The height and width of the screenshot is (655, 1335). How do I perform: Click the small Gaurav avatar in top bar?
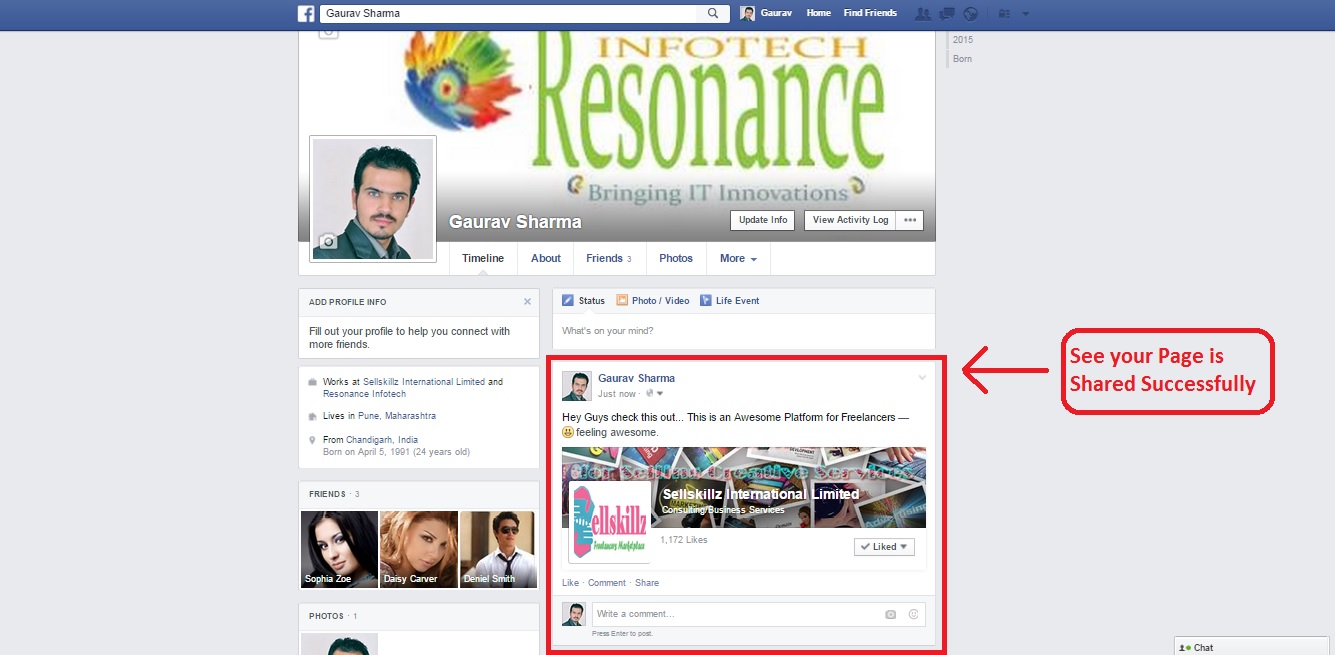747,13
